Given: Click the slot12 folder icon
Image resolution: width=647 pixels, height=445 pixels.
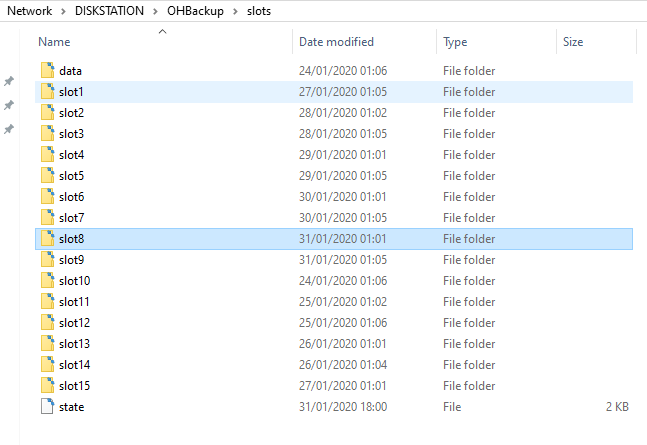Looking at the screenshot, I should [48, 323].
